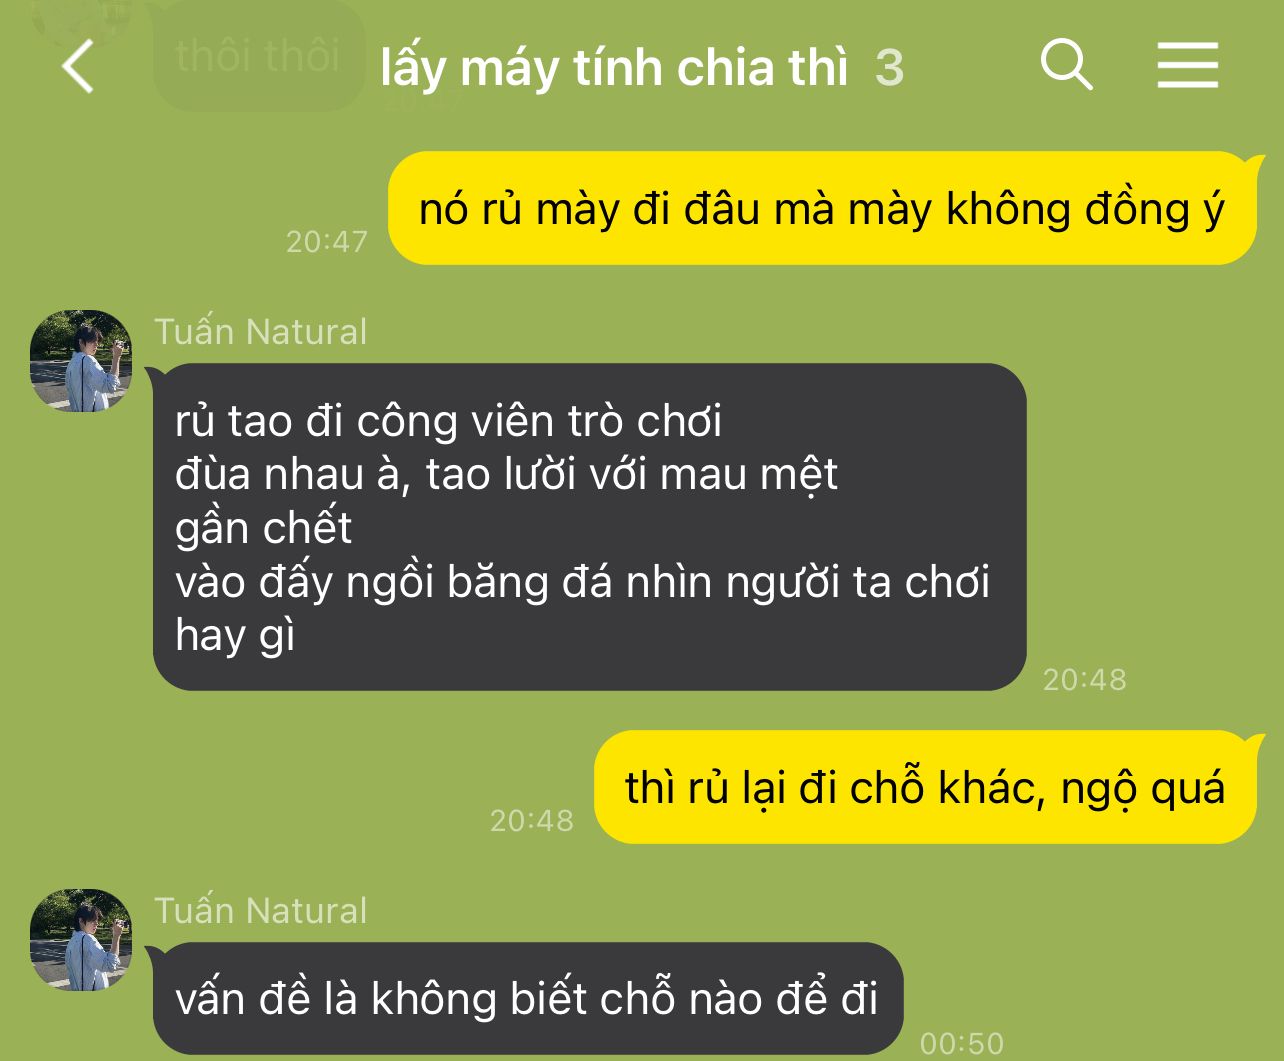Image resolution: width=1284 pixels, height=1061 pixels.
Task: Tap the yellow bubble 'nó rủ mày đi đâu'
Action: coord(822,208)
